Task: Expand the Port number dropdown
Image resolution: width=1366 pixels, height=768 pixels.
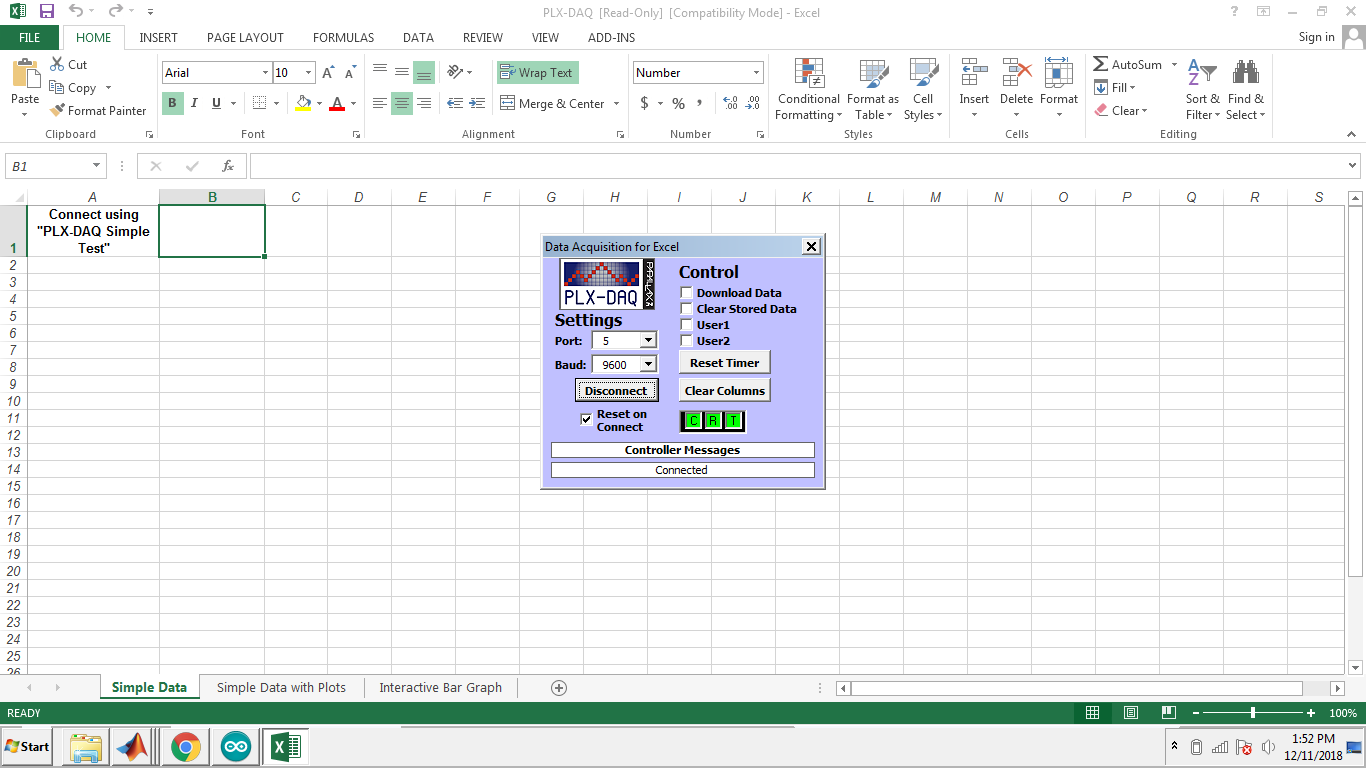Action: point(648,341)
